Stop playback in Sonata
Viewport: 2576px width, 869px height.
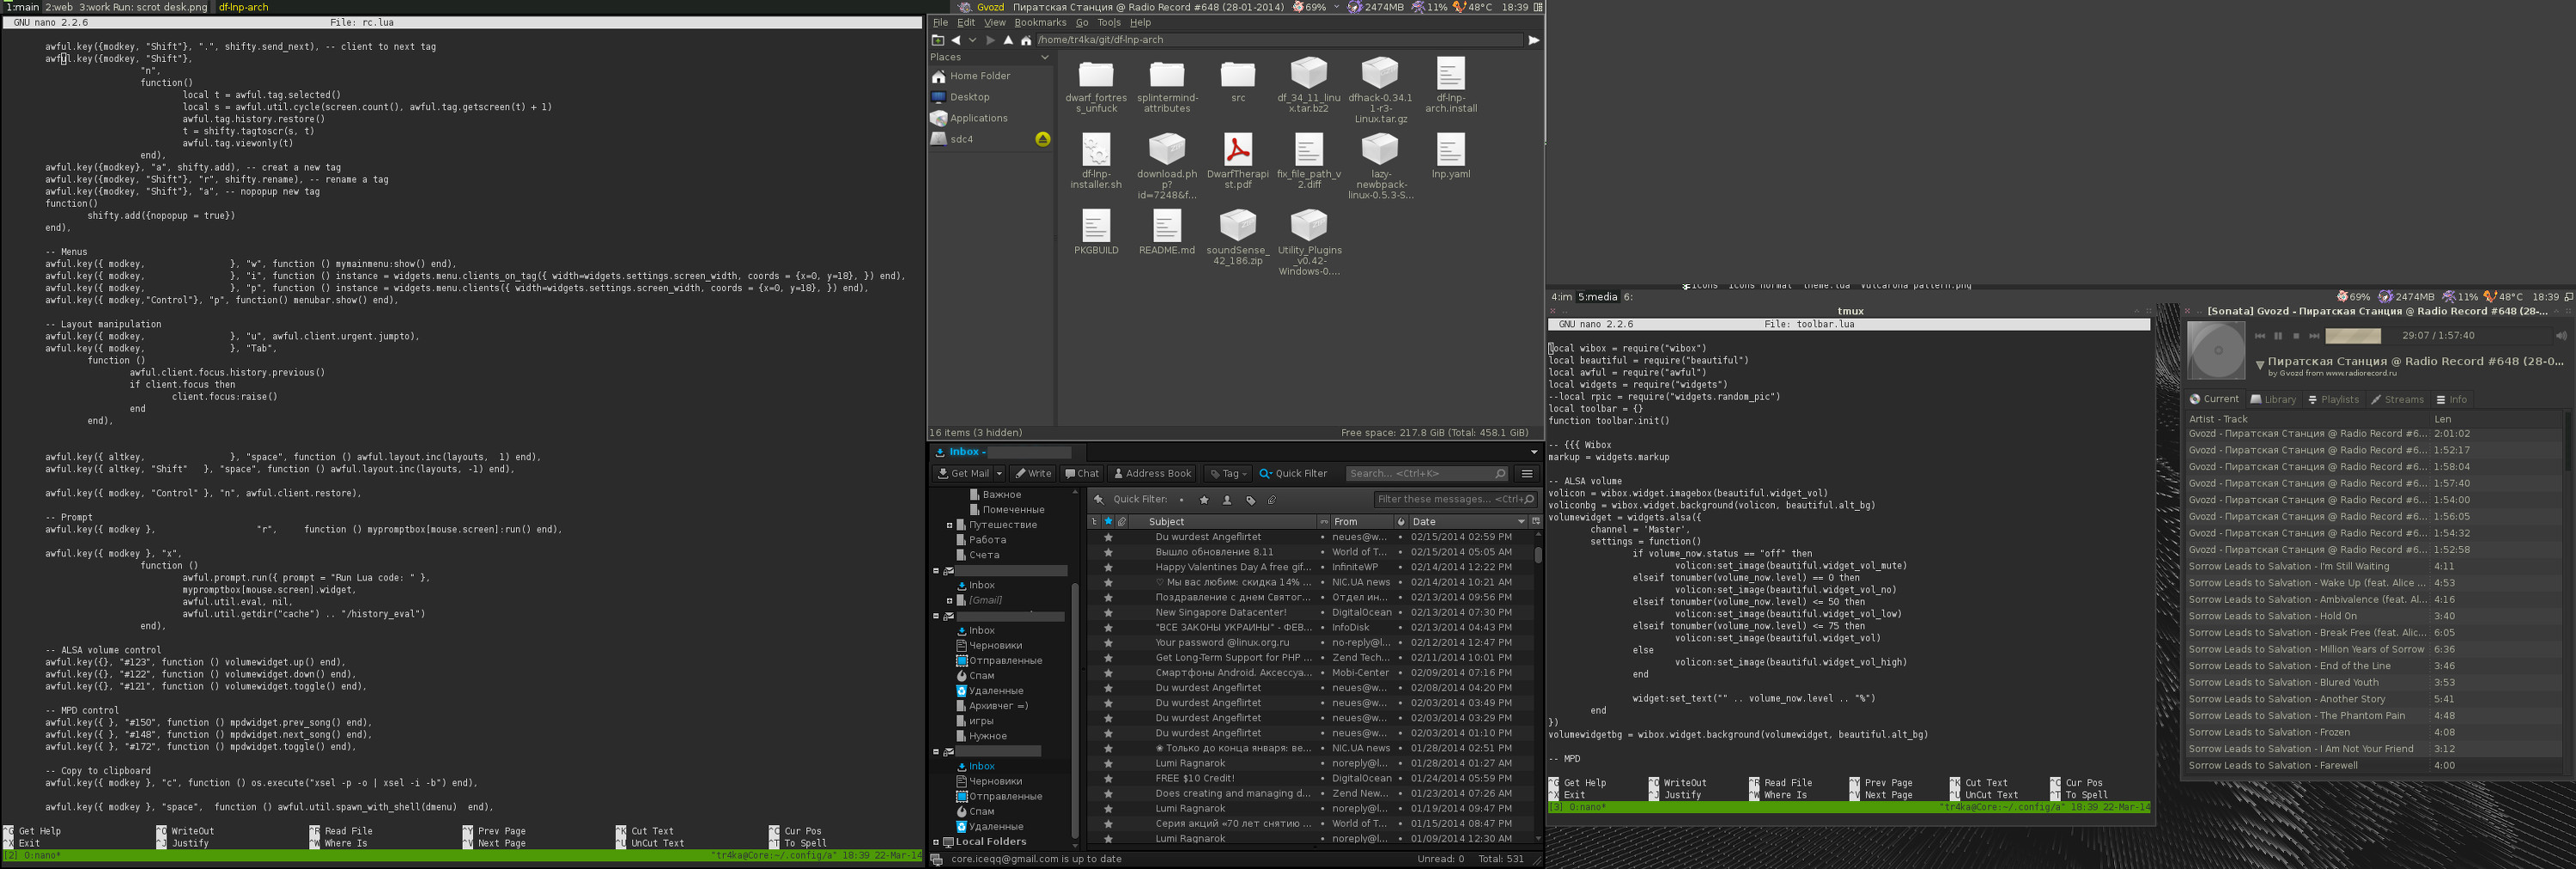click(2296, 336)
